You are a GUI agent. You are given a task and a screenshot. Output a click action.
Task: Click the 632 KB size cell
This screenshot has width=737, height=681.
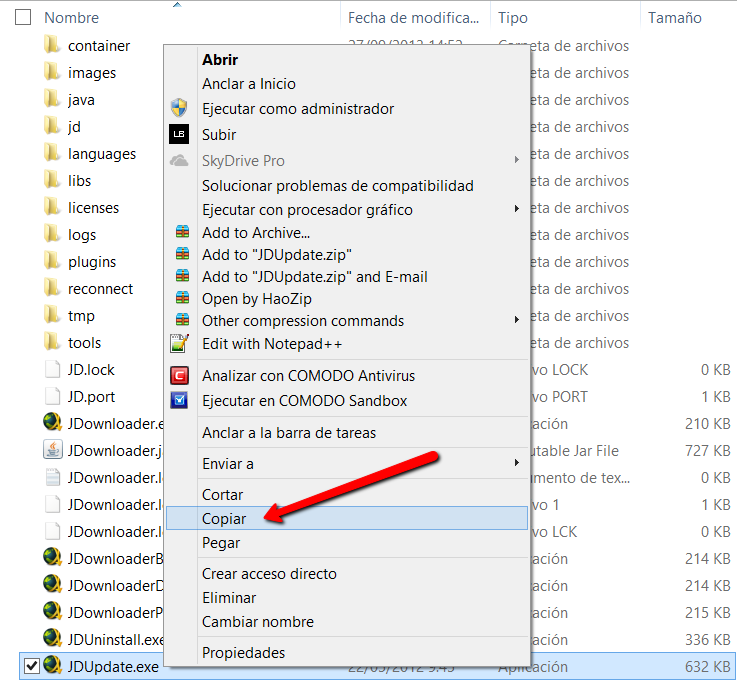[707, 666]
